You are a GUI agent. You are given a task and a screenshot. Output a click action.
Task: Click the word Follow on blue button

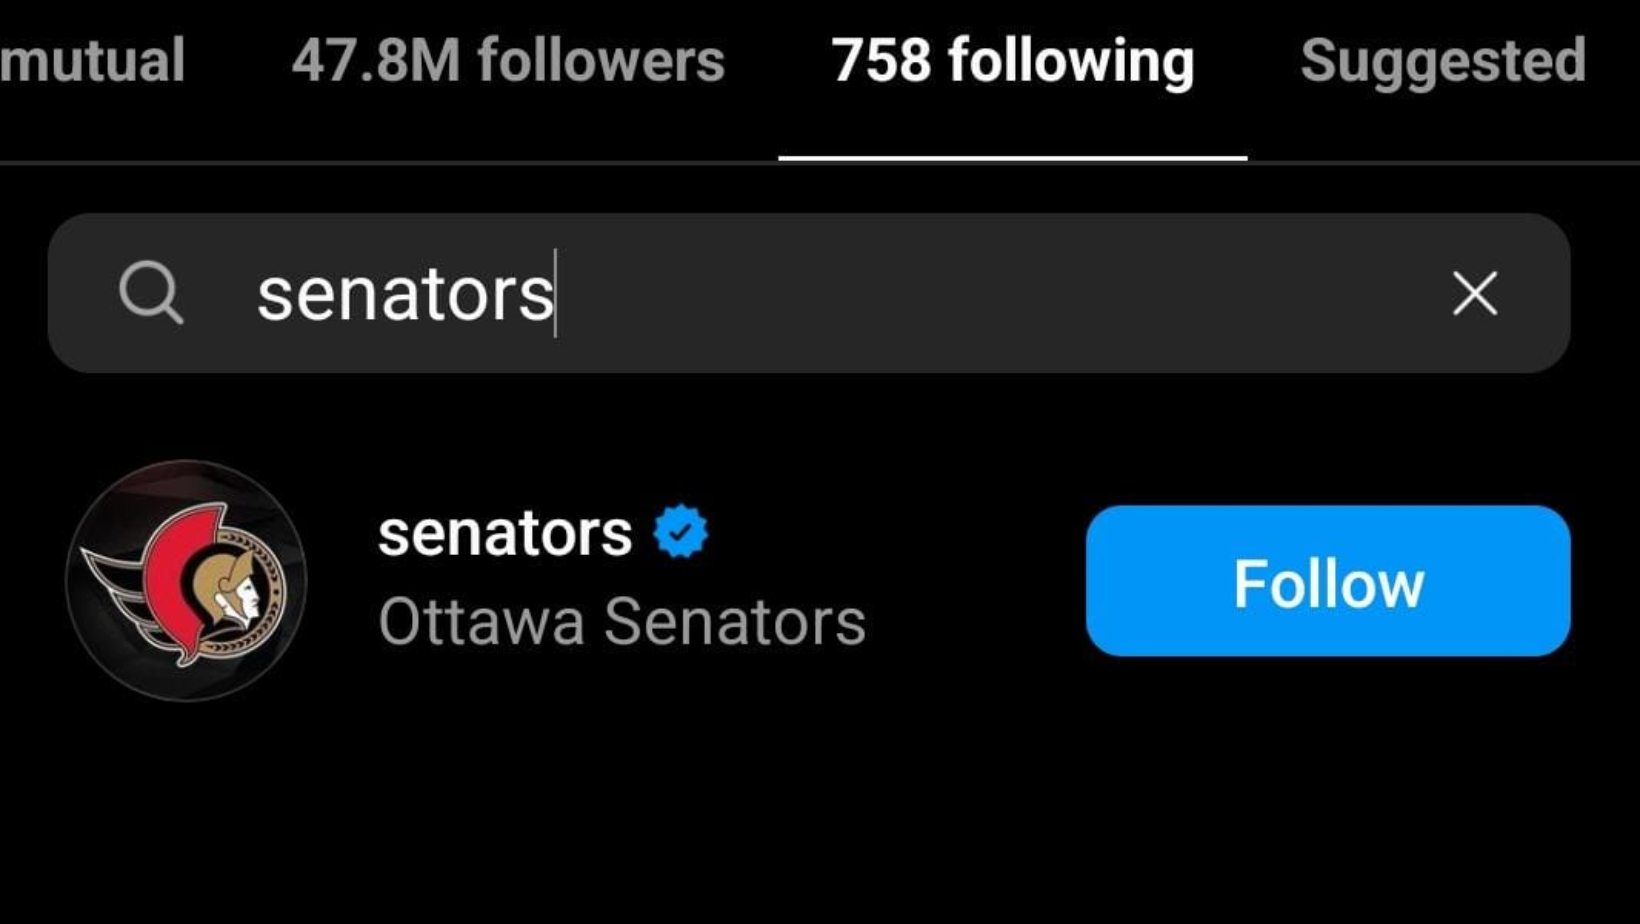(1327, 584)
